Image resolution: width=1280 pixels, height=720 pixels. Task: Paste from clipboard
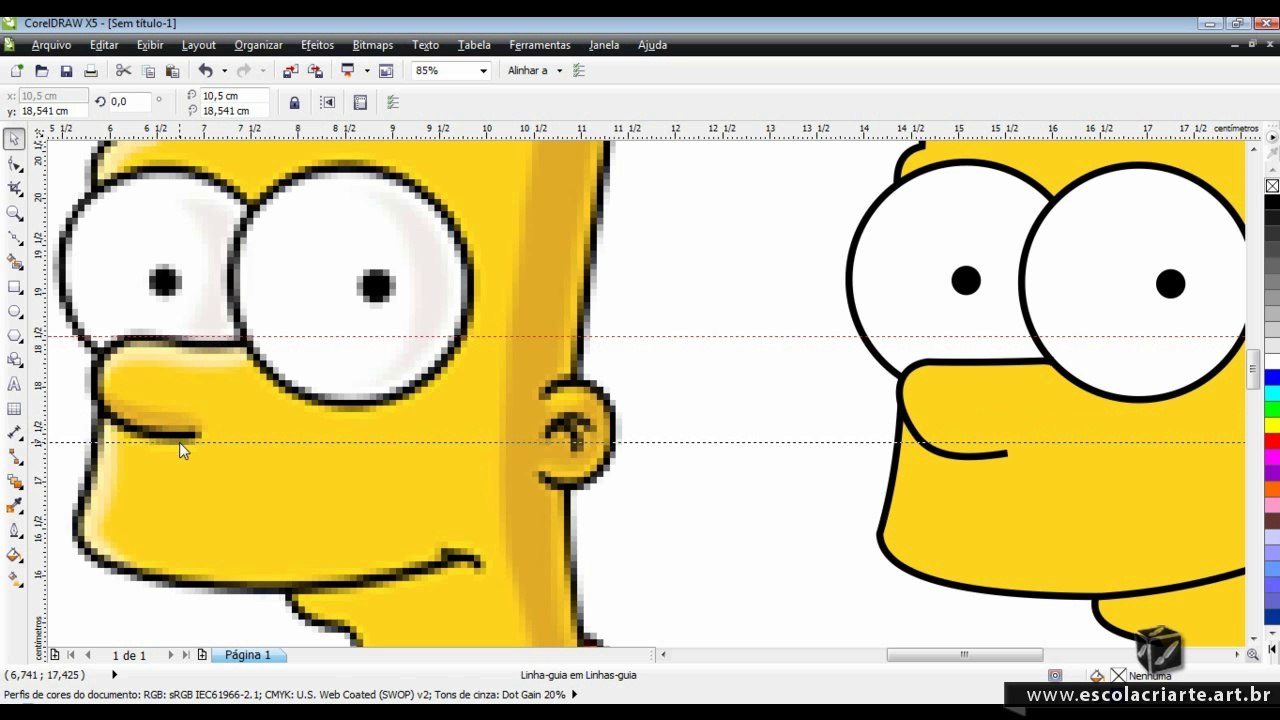click(x=172, y=71)
